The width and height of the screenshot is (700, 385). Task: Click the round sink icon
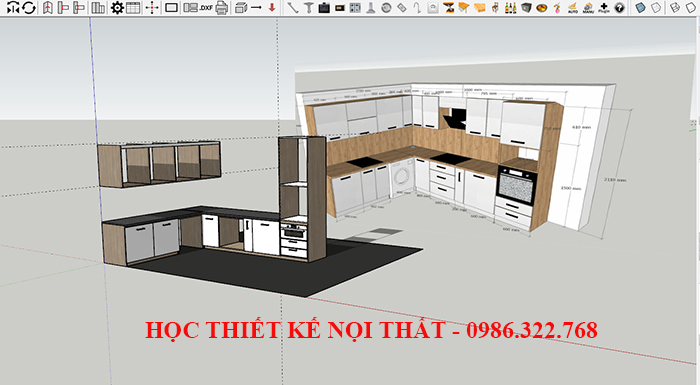[387, 7]
